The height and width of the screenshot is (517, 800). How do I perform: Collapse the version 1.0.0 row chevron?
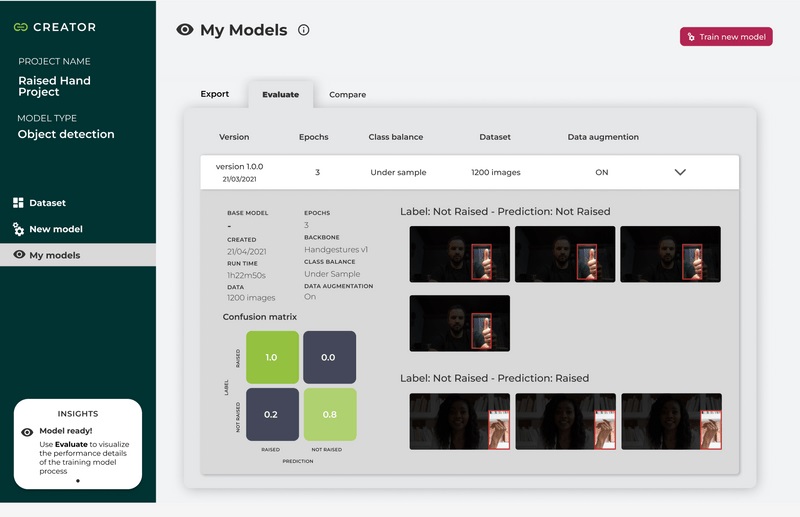680,172
